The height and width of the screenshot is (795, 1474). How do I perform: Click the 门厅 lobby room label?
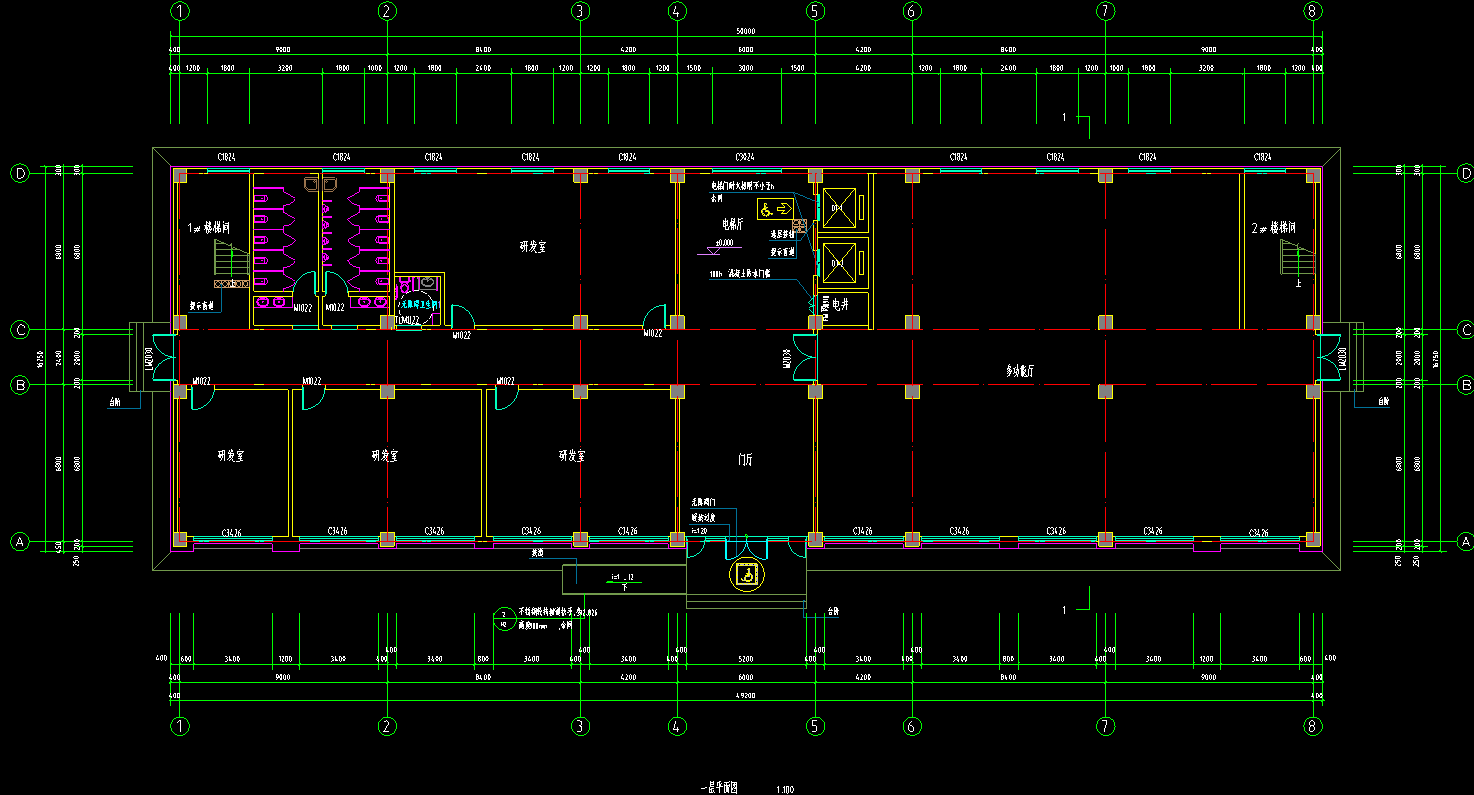(745, 460)
